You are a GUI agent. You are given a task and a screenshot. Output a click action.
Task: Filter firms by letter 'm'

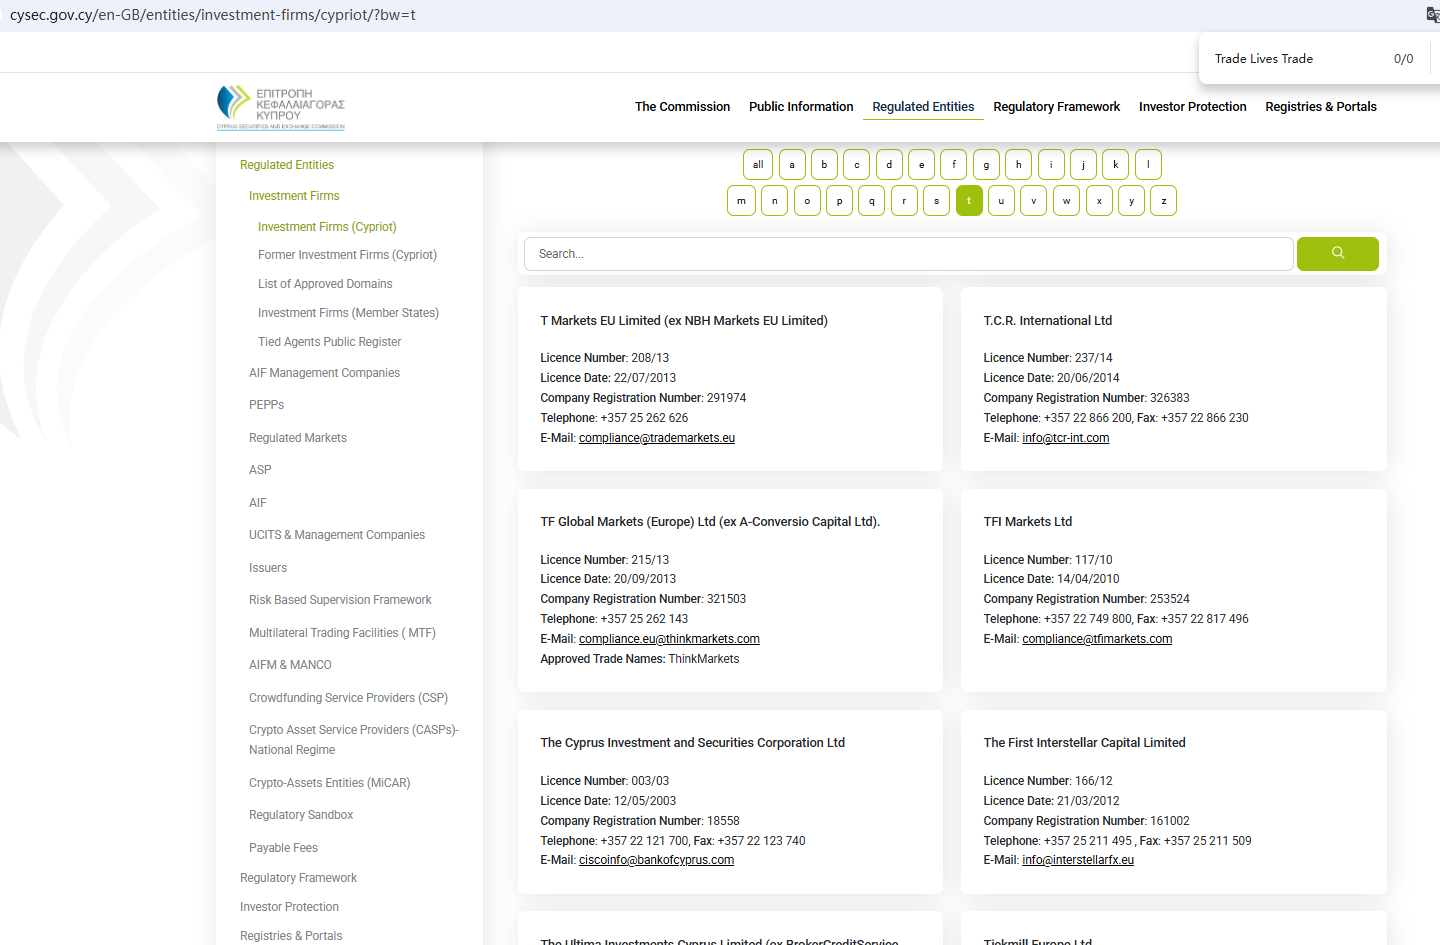741,201
